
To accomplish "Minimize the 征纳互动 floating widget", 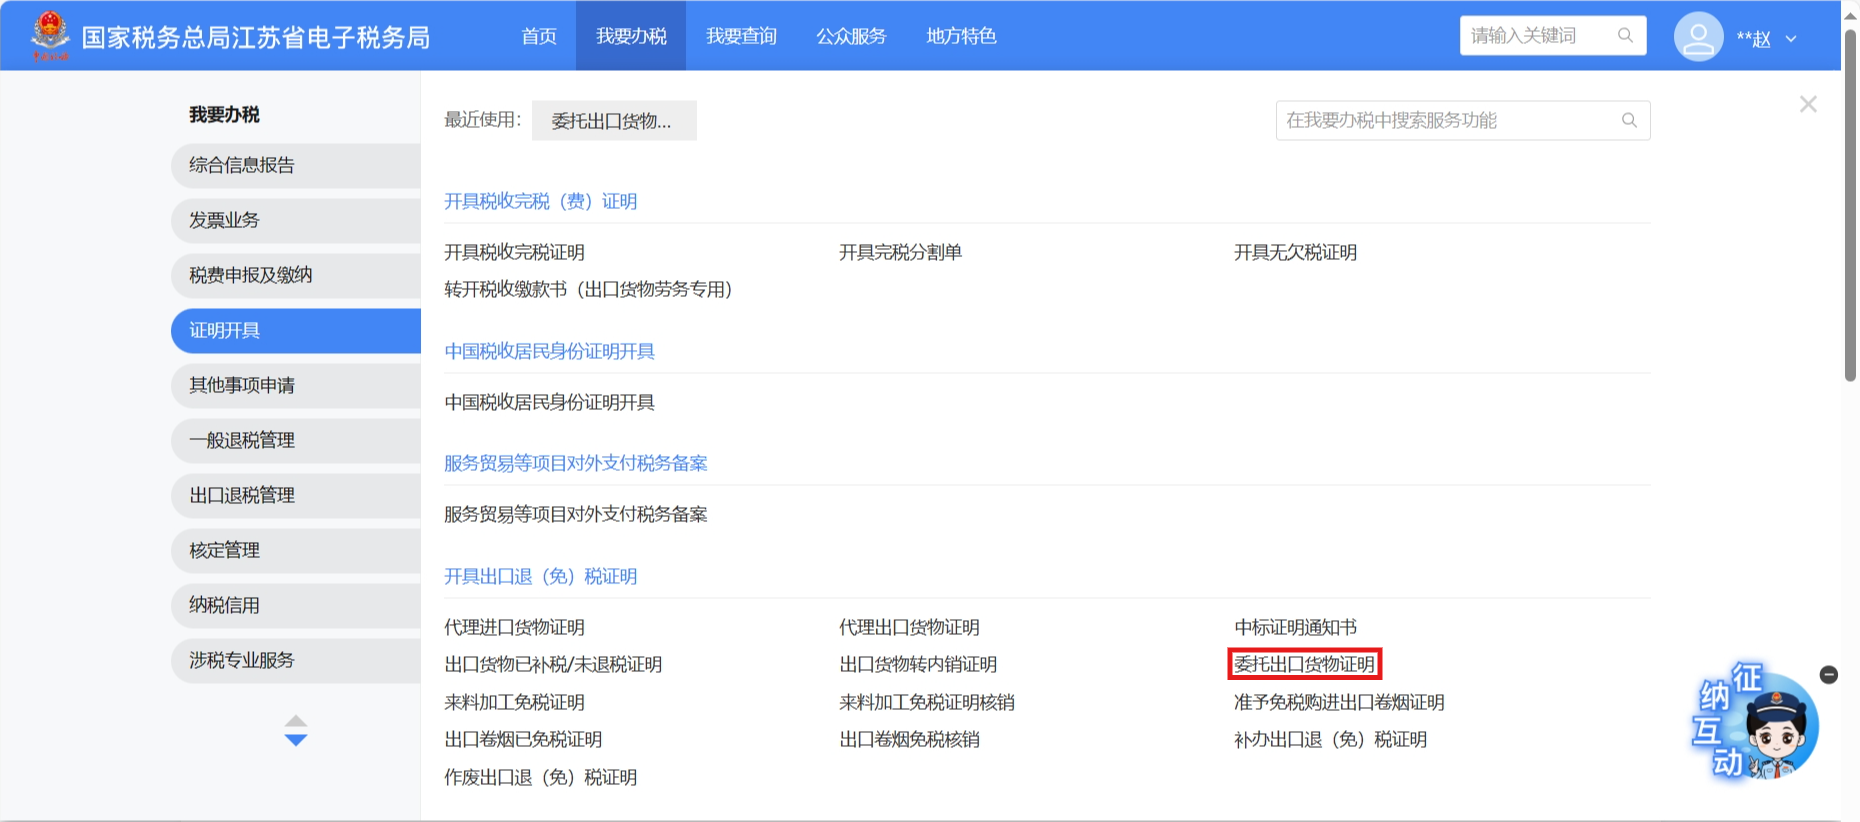I will point(1829,675).
